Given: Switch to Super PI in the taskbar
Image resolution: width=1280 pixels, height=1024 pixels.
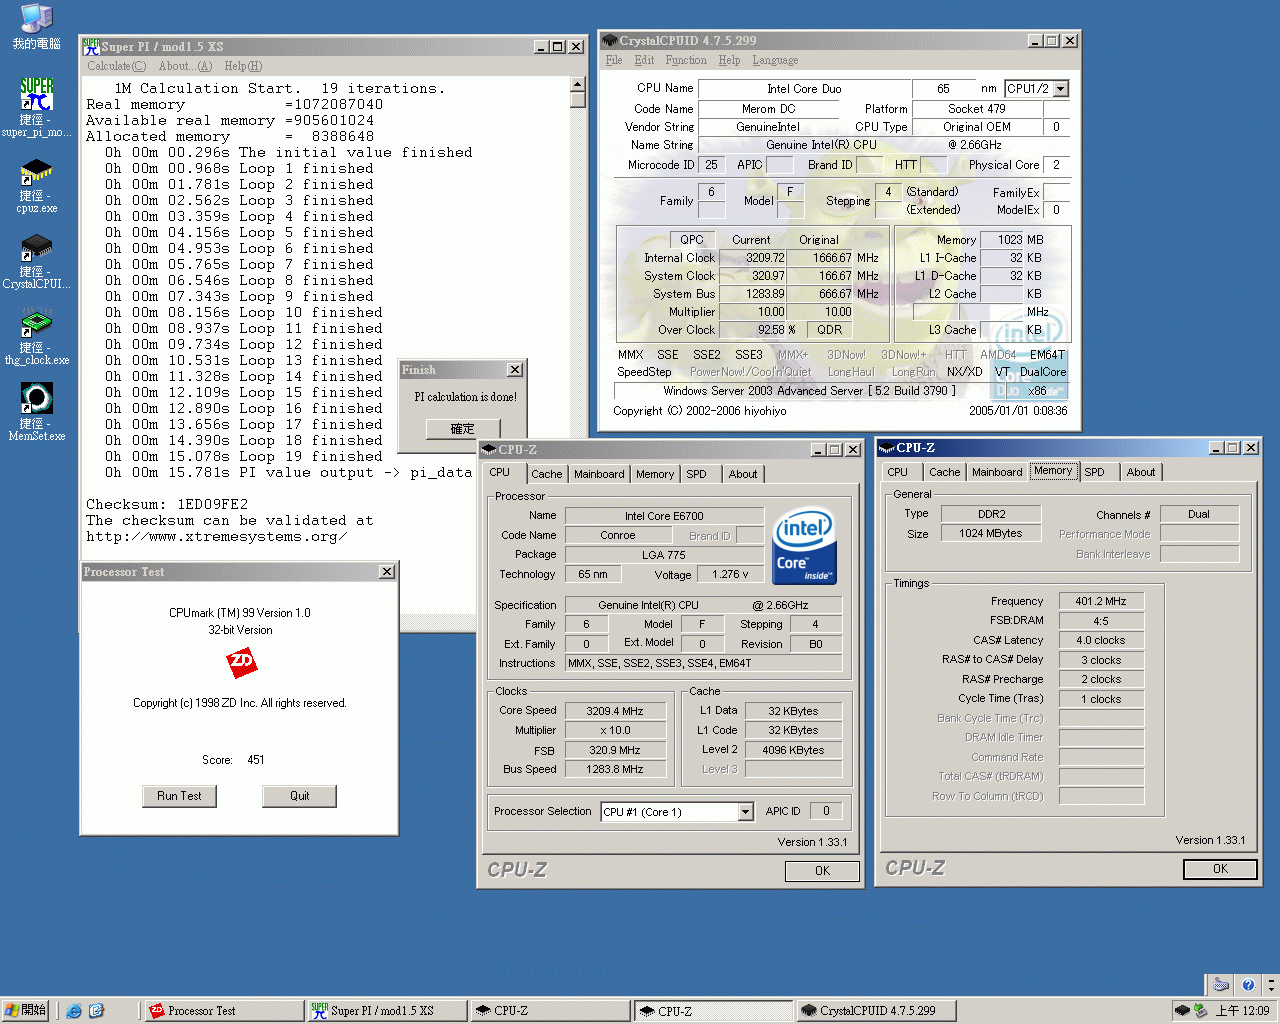Looking at the screenshot, I should [x=387, y=1011].
